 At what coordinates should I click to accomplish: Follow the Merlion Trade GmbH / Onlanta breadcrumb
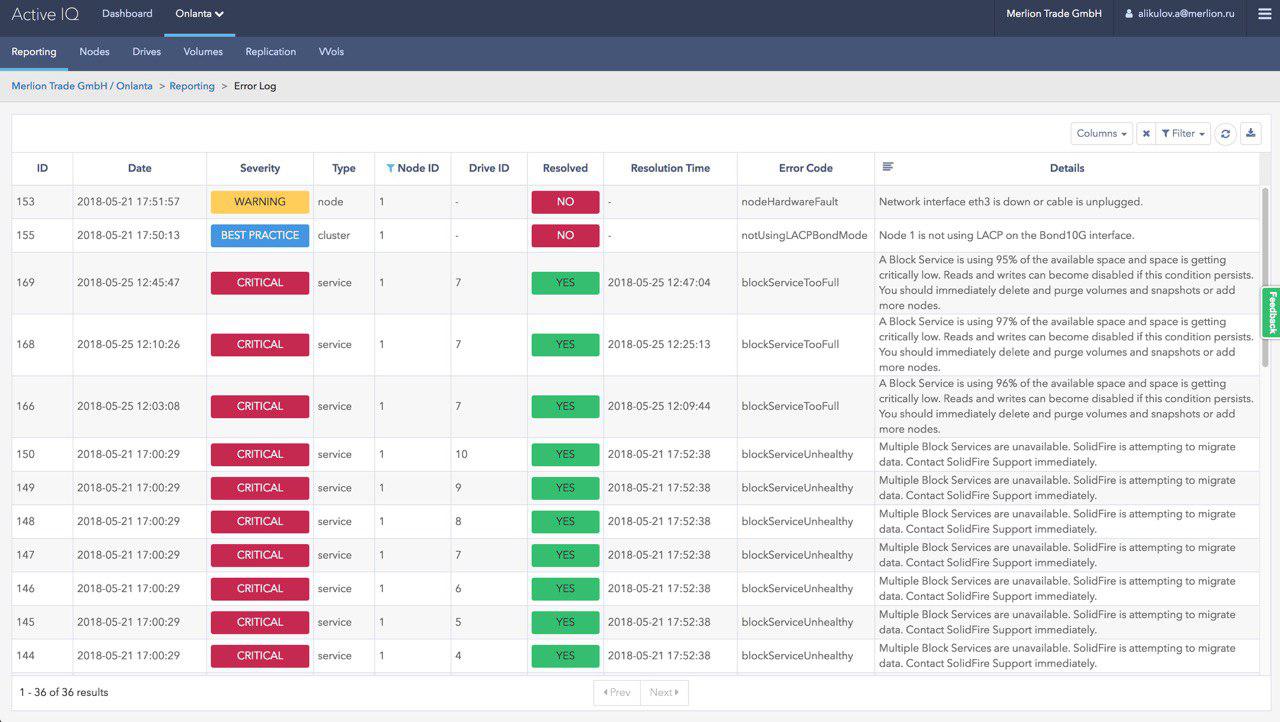82,86
